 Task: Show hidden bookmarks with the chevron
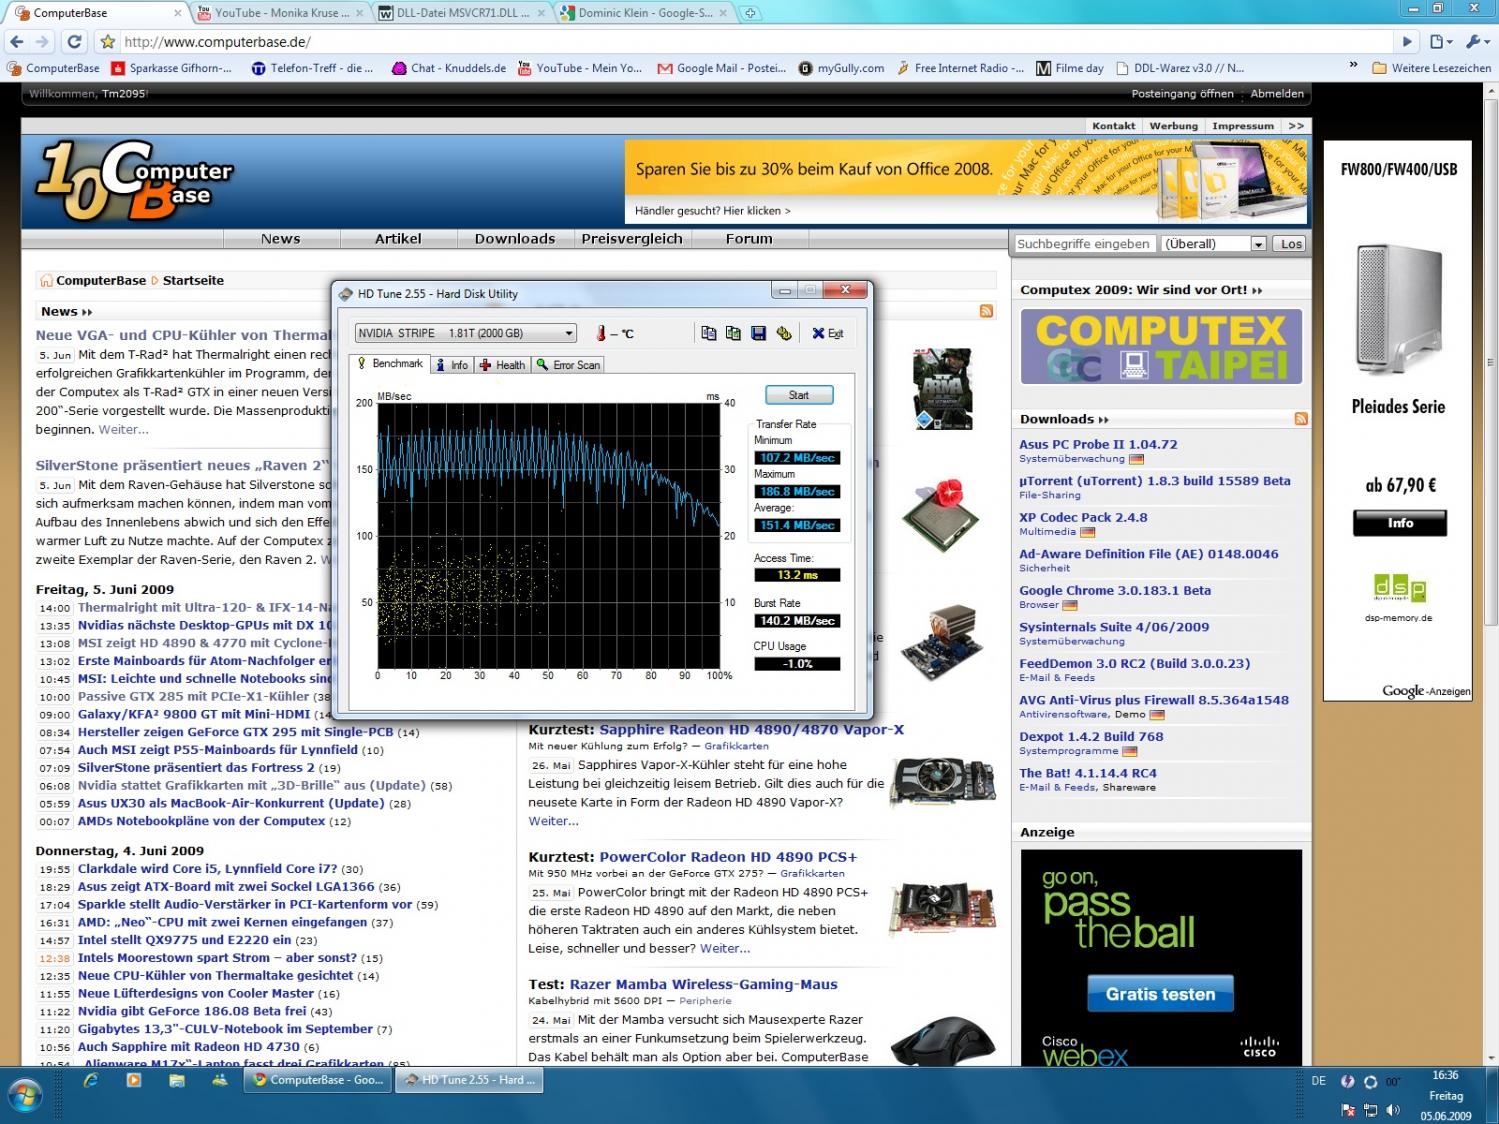pos(1353,67)
